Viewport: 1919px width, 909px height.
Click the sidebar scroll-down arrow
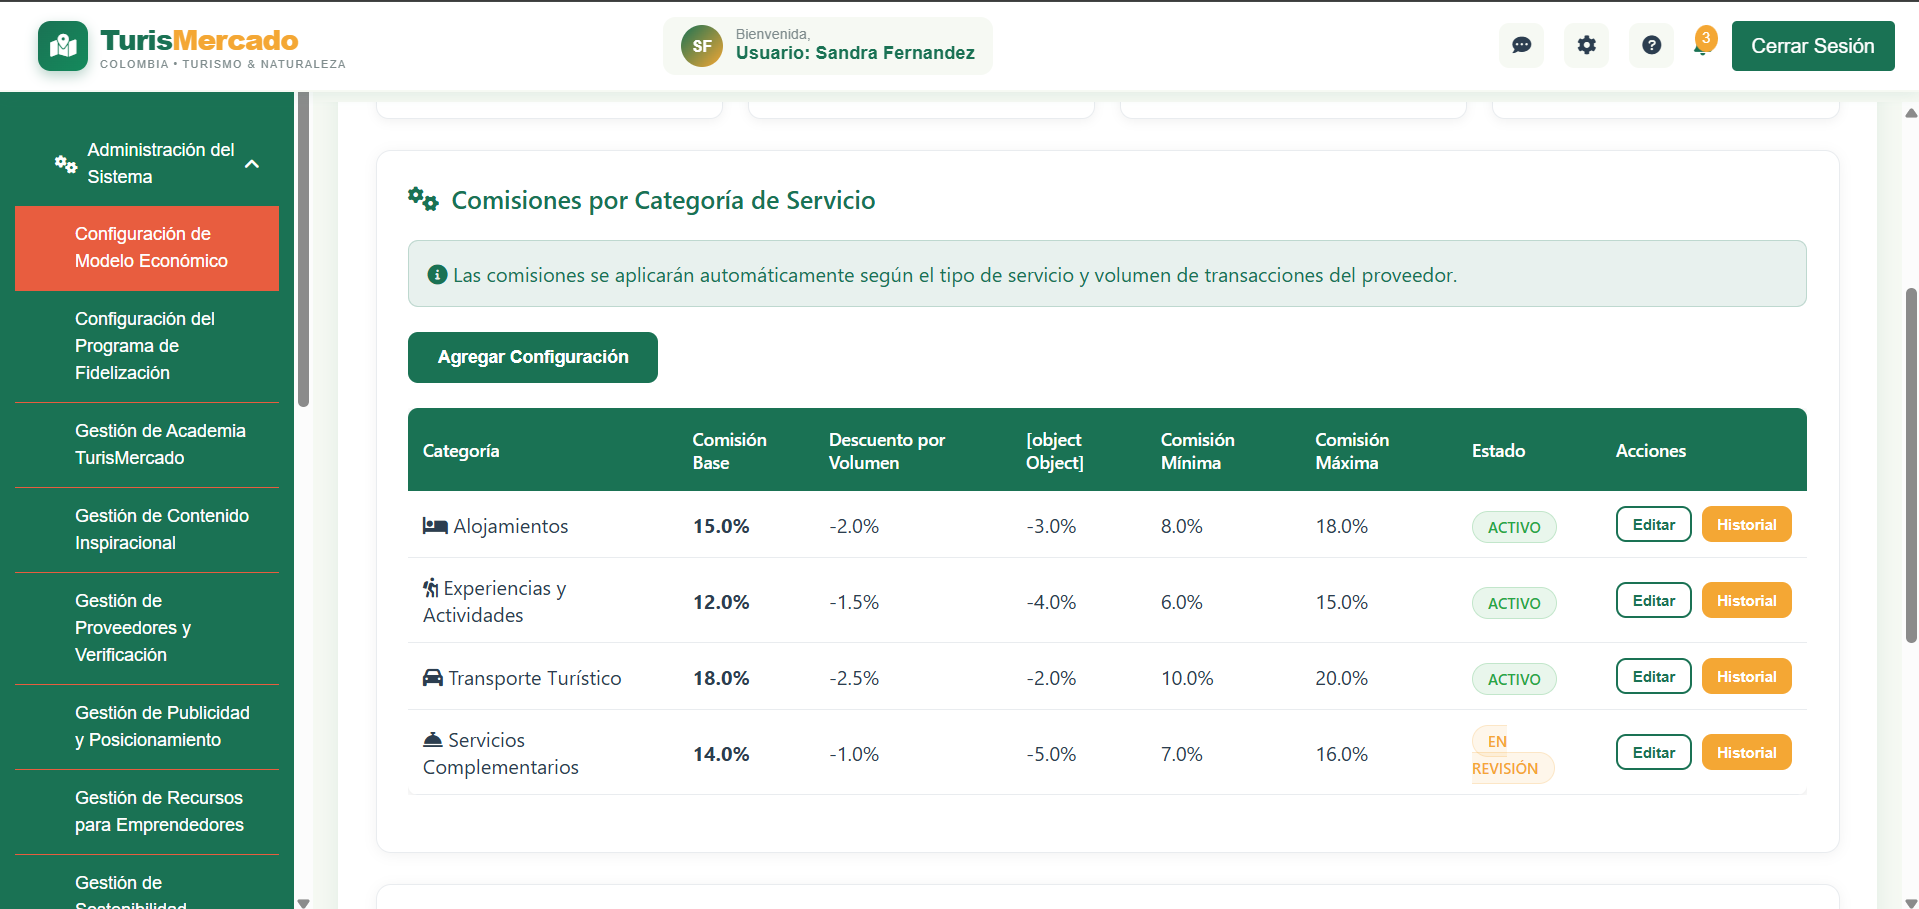pos(303,901)
